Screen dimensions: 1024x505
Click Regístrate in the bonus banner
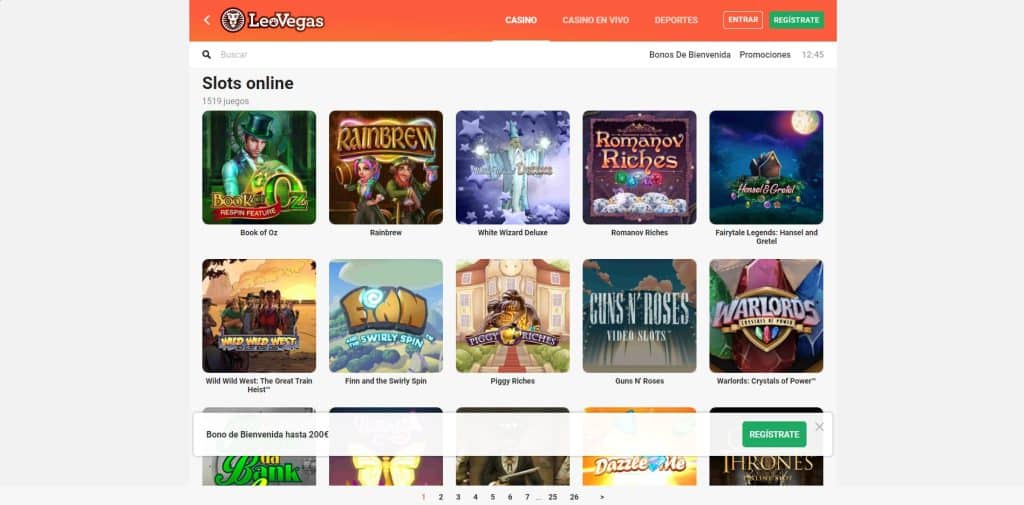(774, 434)
